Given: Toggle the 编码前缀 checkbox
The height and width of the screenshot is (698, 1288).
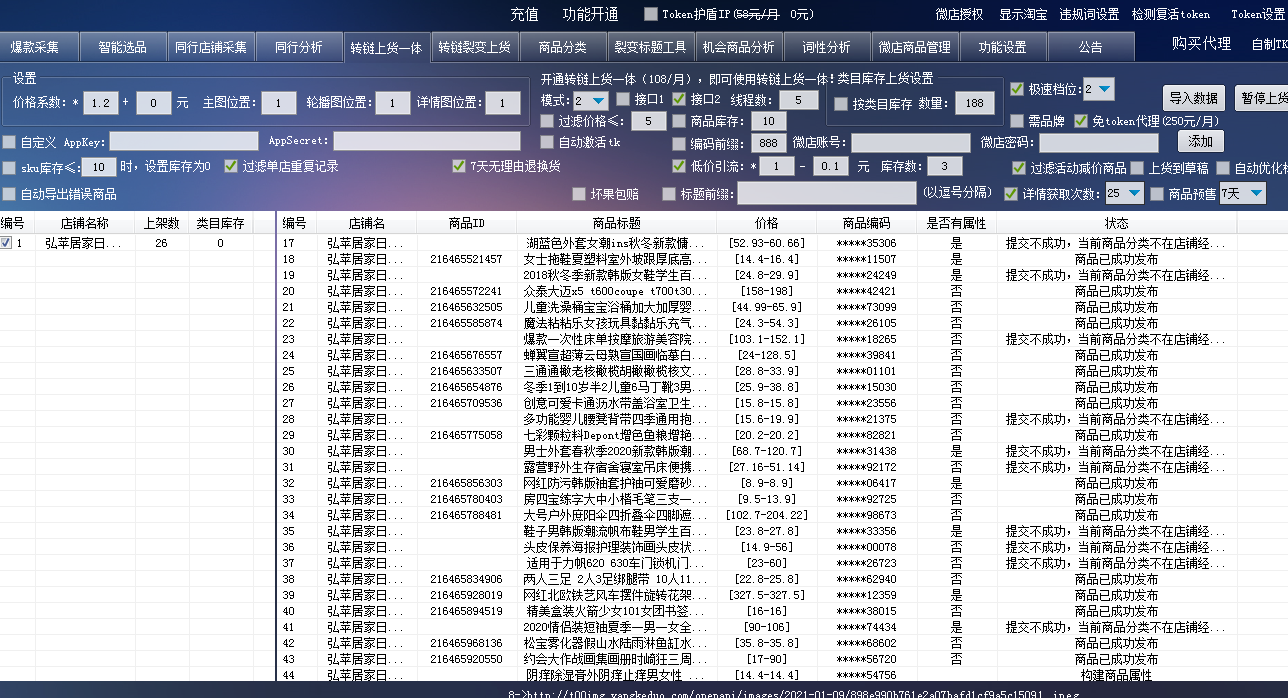Looking at the screenshot, I should click(678, 142).
